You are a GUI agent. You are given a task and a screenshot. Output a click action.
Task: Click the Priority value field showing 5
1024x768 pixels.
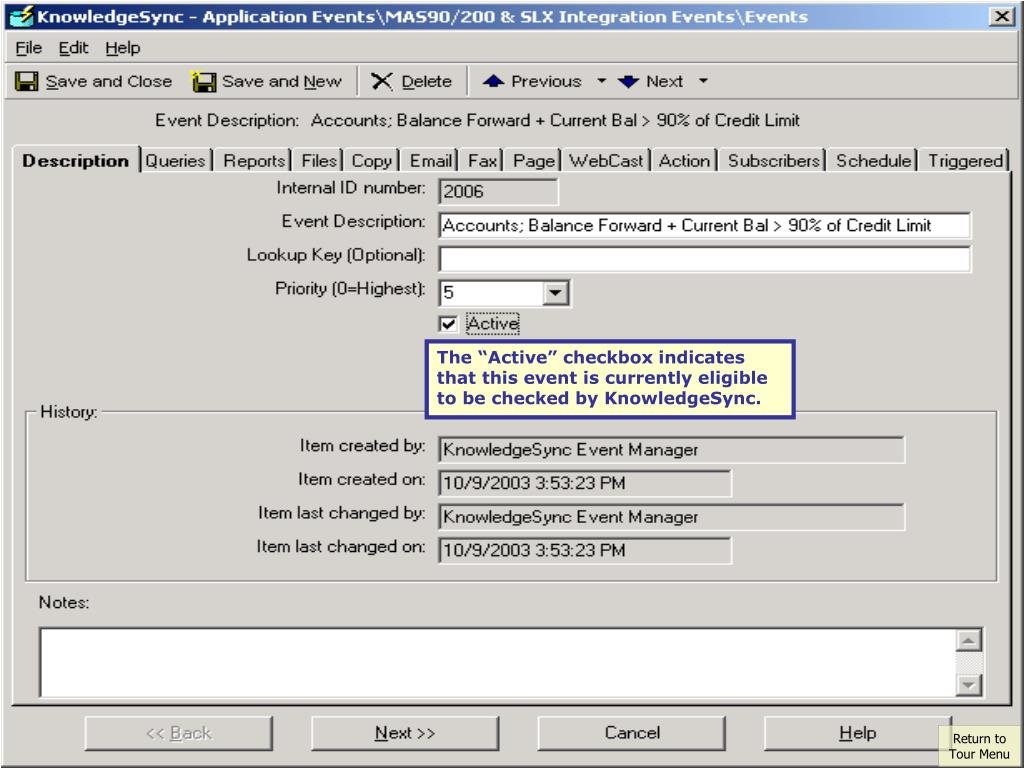coord(491,293)
